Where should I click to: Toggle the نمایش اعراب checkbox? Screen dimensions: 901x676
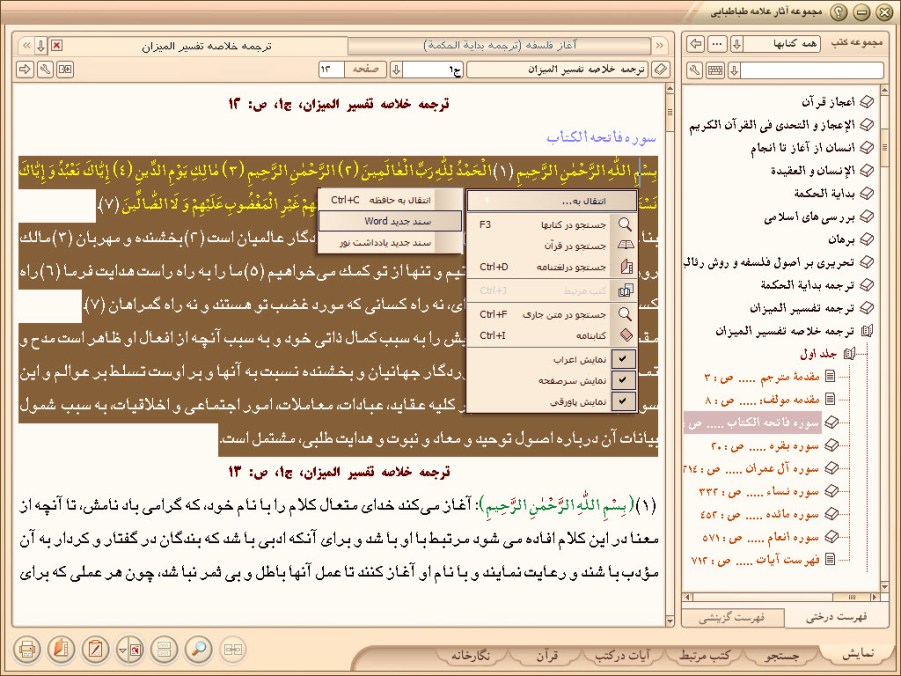623,359
